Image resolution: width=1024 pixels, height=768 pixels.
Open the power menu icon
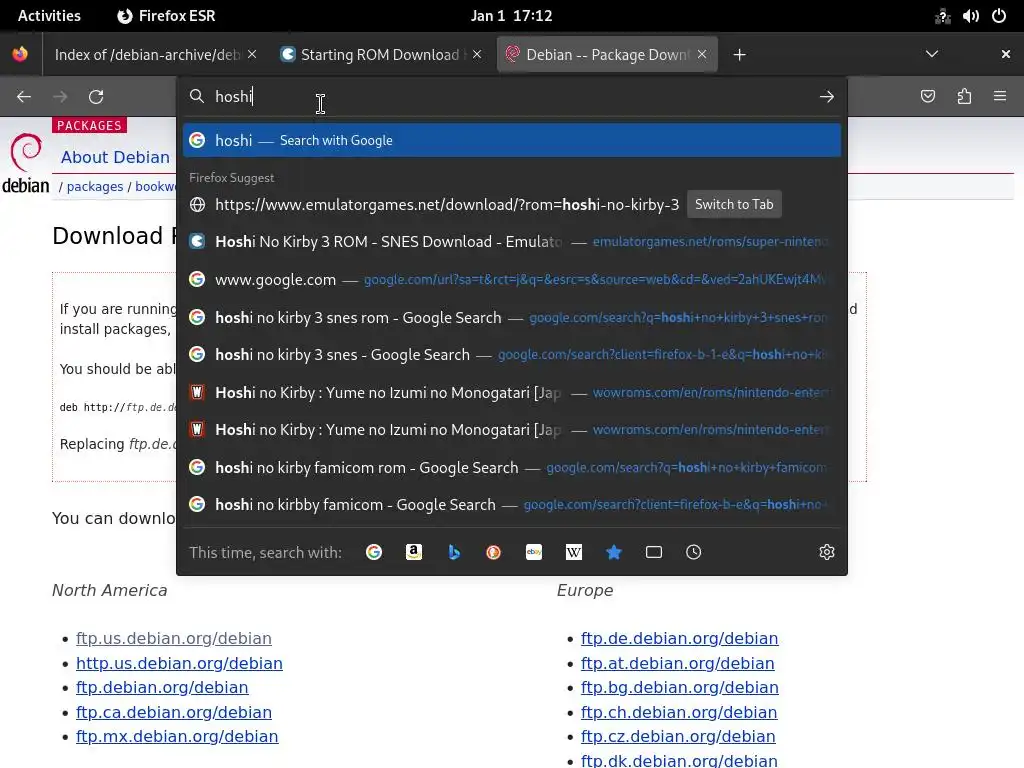[x=999, y=16]
